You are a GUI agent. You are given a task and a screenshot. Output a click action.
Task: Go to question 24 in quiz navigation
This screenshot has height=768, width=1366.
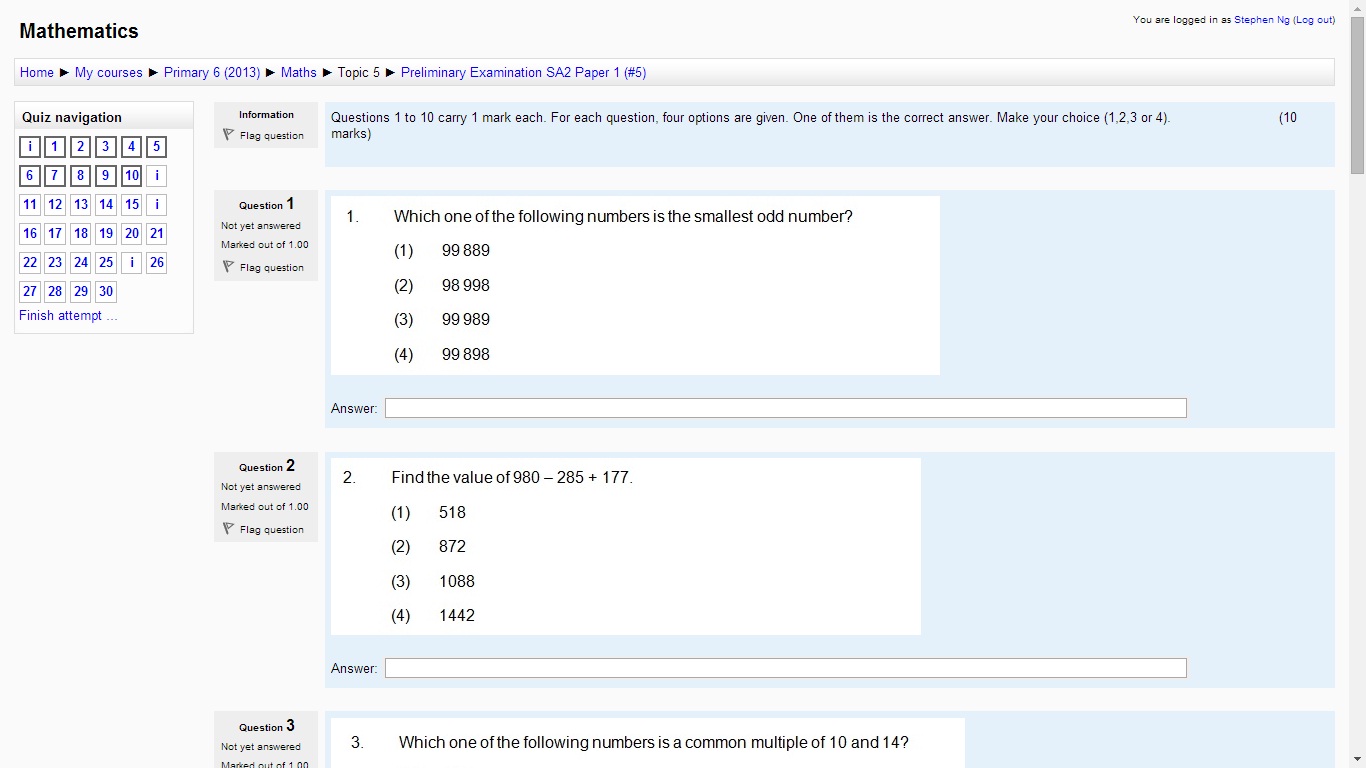click(x=81, y=263)
